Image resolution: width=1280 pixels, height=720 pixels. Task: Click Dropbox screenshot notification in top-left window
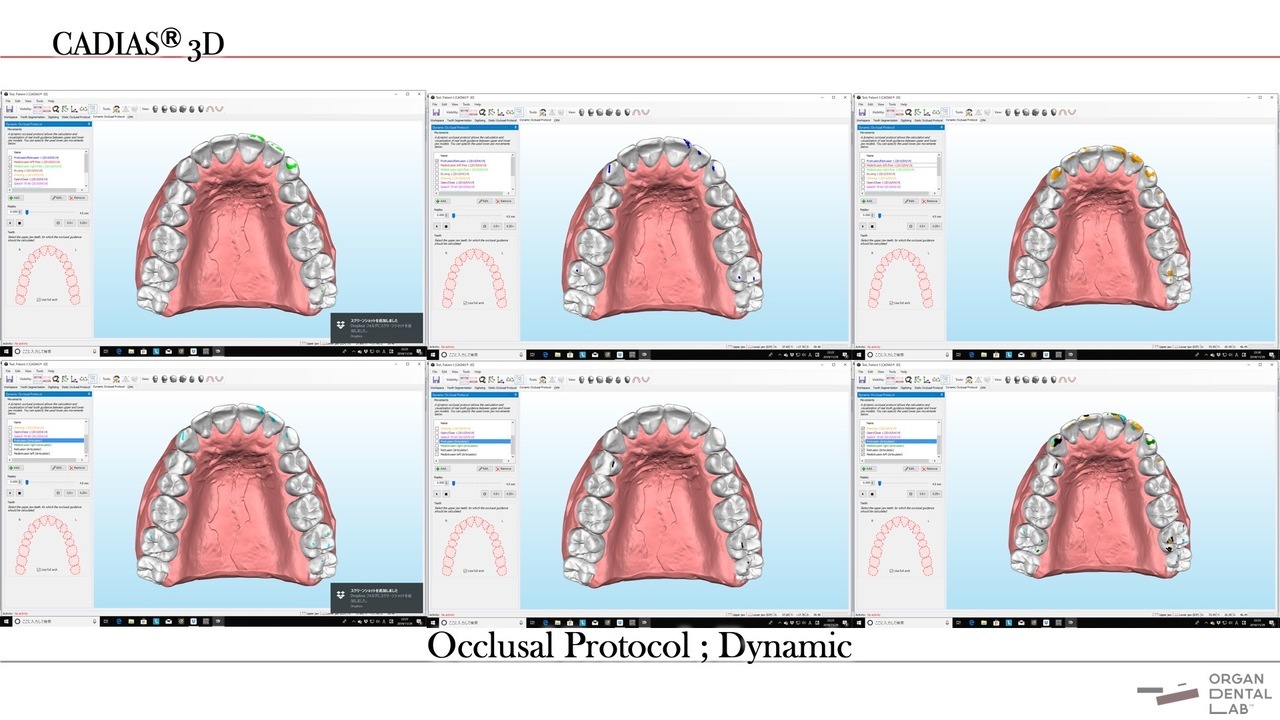point(377,329)
